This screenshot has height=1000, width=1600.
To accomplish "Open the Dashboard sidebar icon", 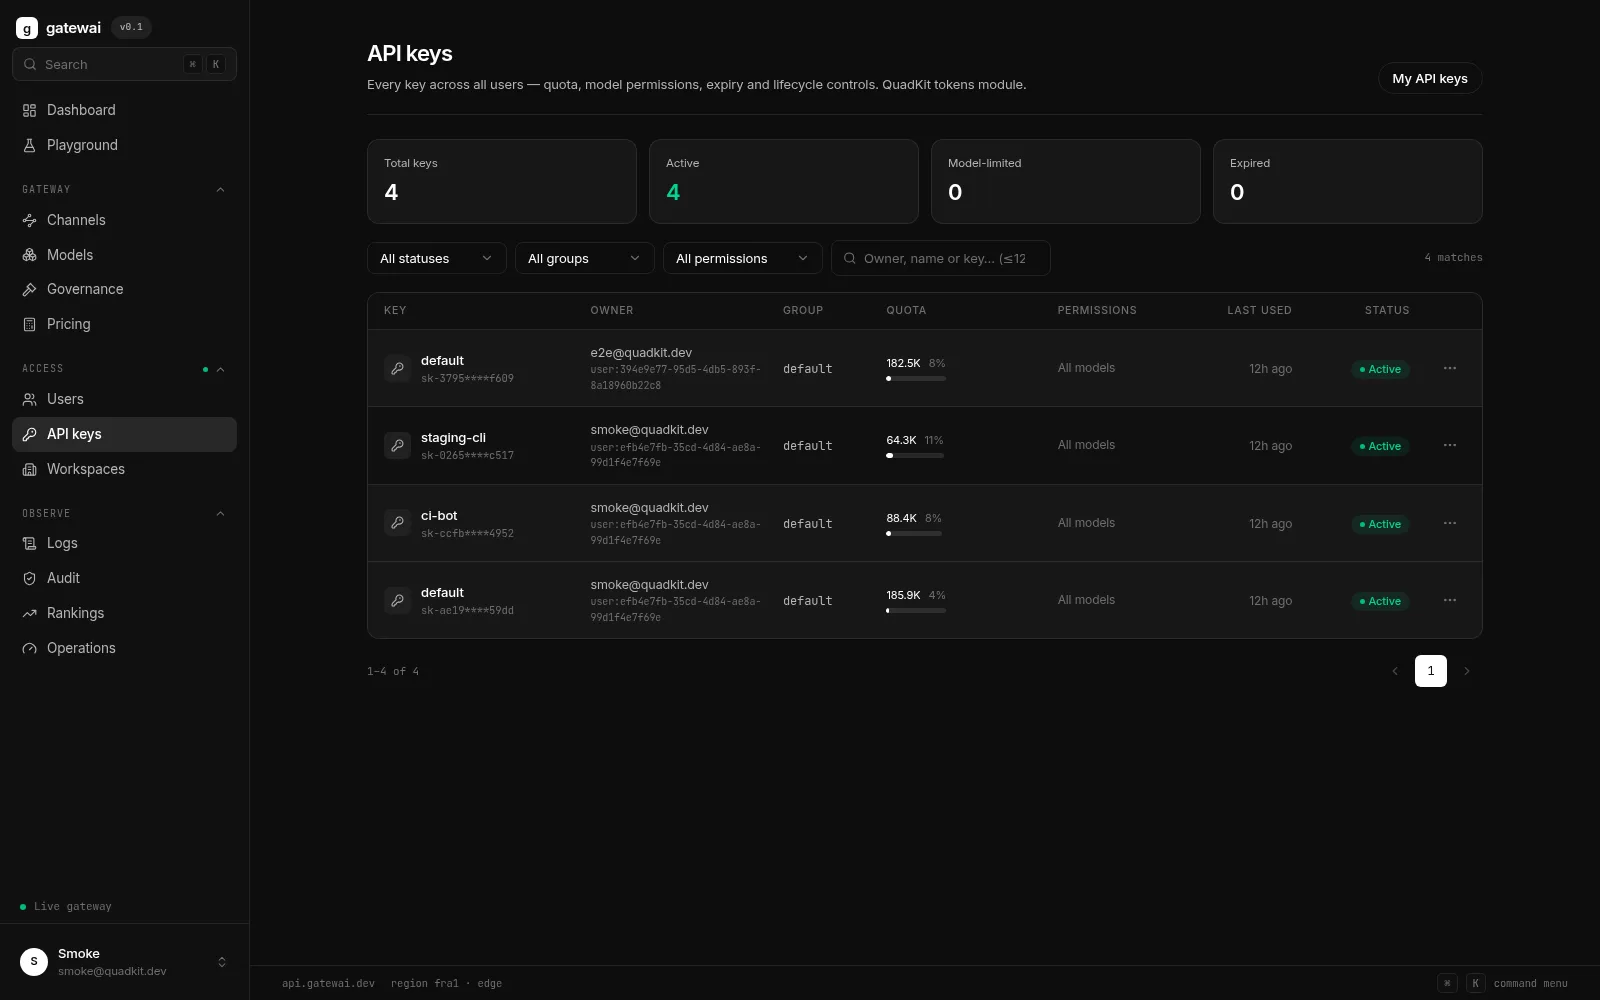I will click(x=29, y=110).
